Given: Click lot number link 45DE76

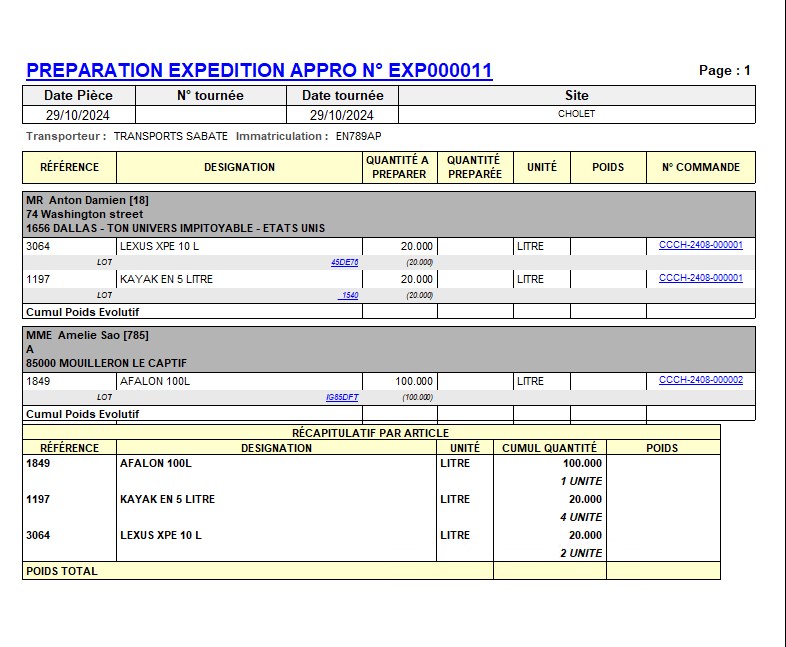Looking at the screenshot, I should (344, 263).
